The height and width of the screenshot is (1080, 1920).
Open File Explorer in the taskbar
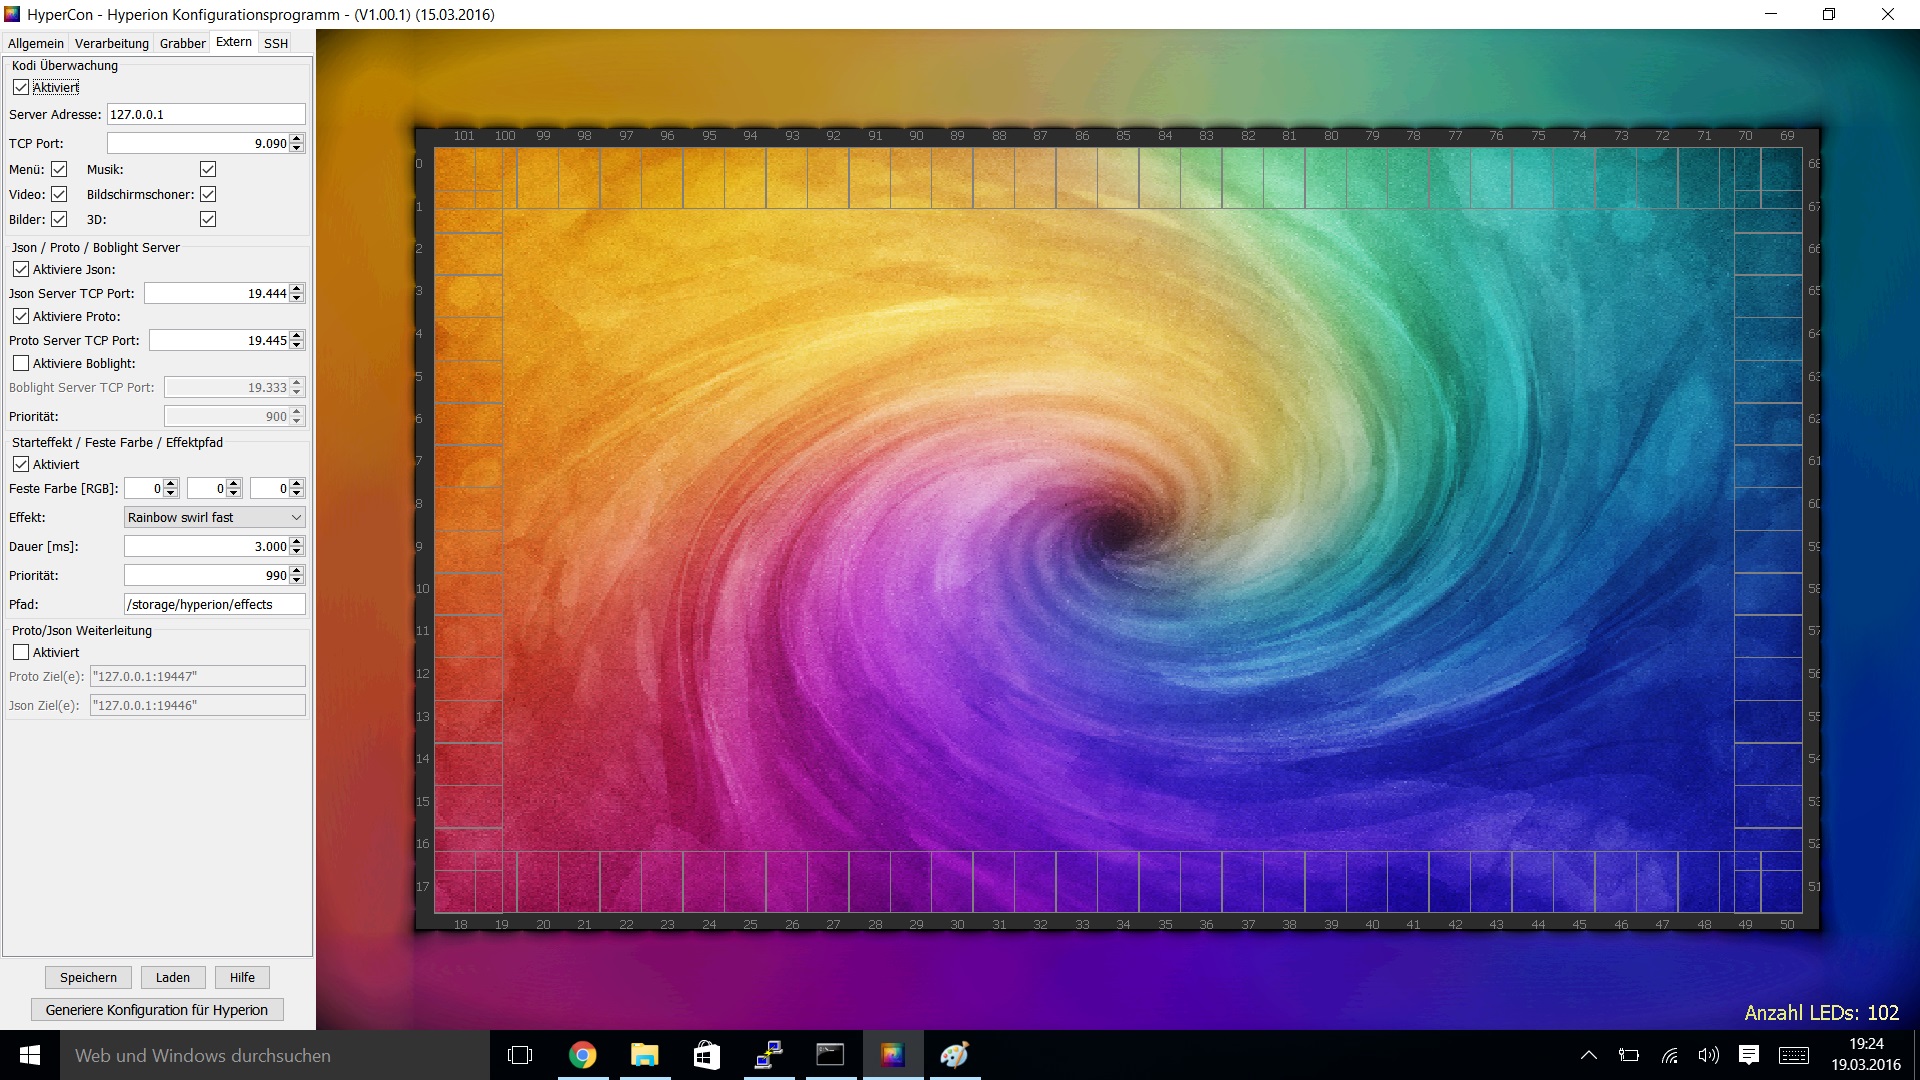click(644, 1055)
